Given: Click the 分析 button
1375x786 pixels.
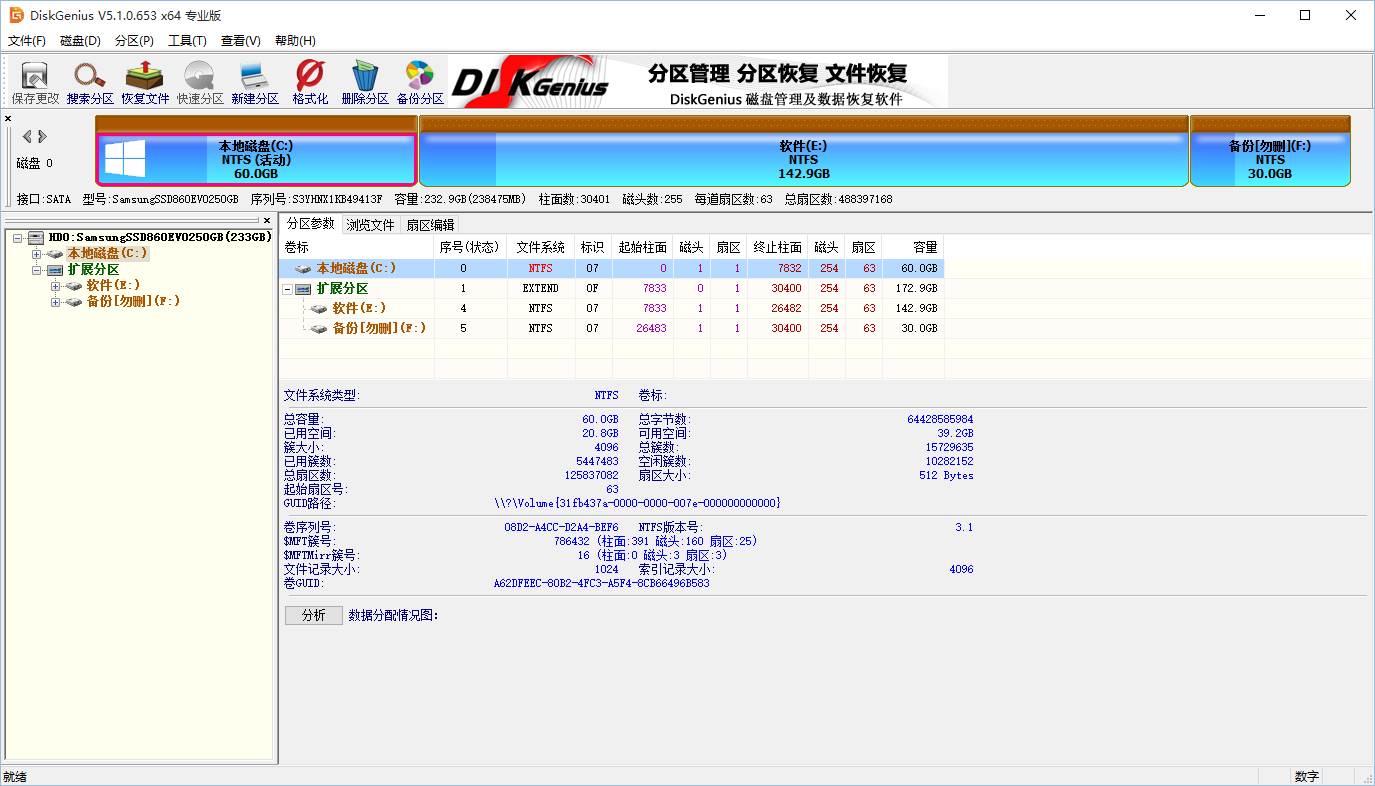Looking at the screenshot, I should [314, 615].
